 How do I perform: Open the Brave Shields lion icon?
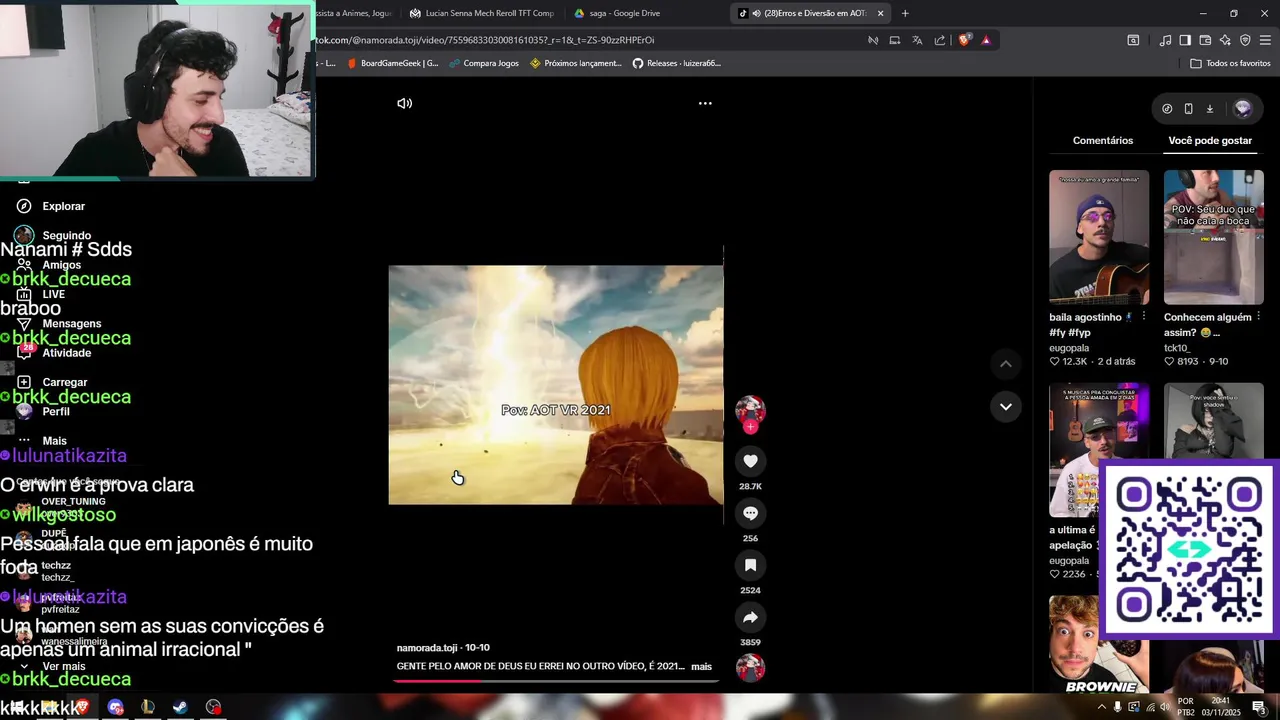pos(964,40)
